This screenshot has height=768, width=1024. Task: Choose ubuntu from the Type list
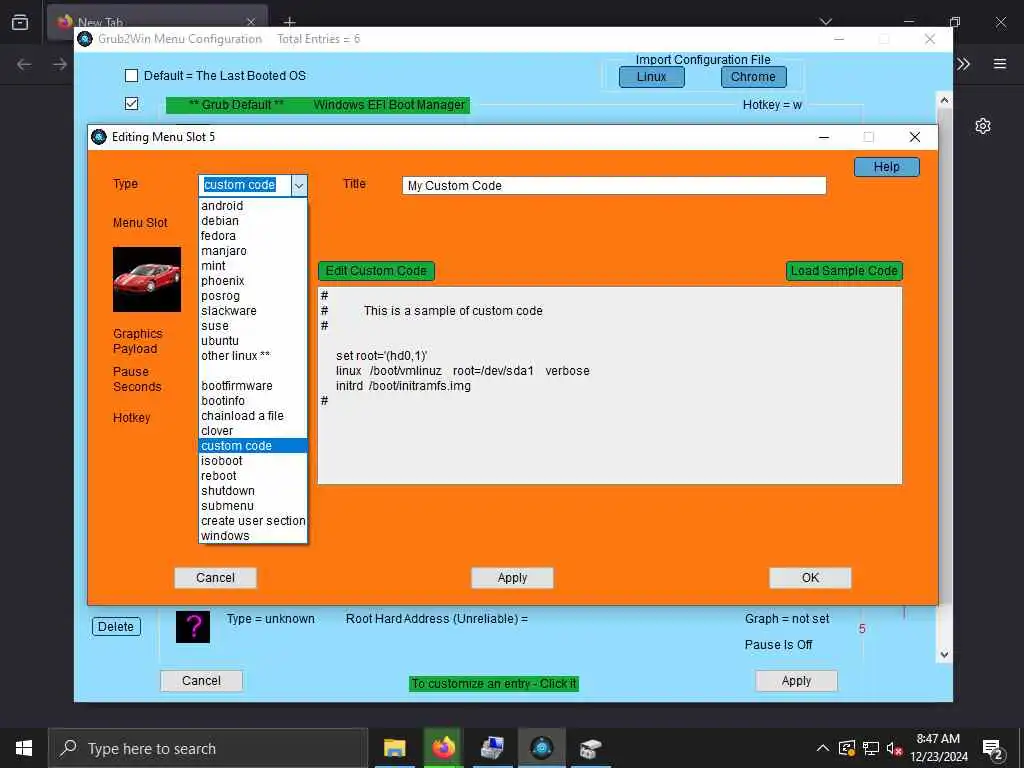coord(253,341)
